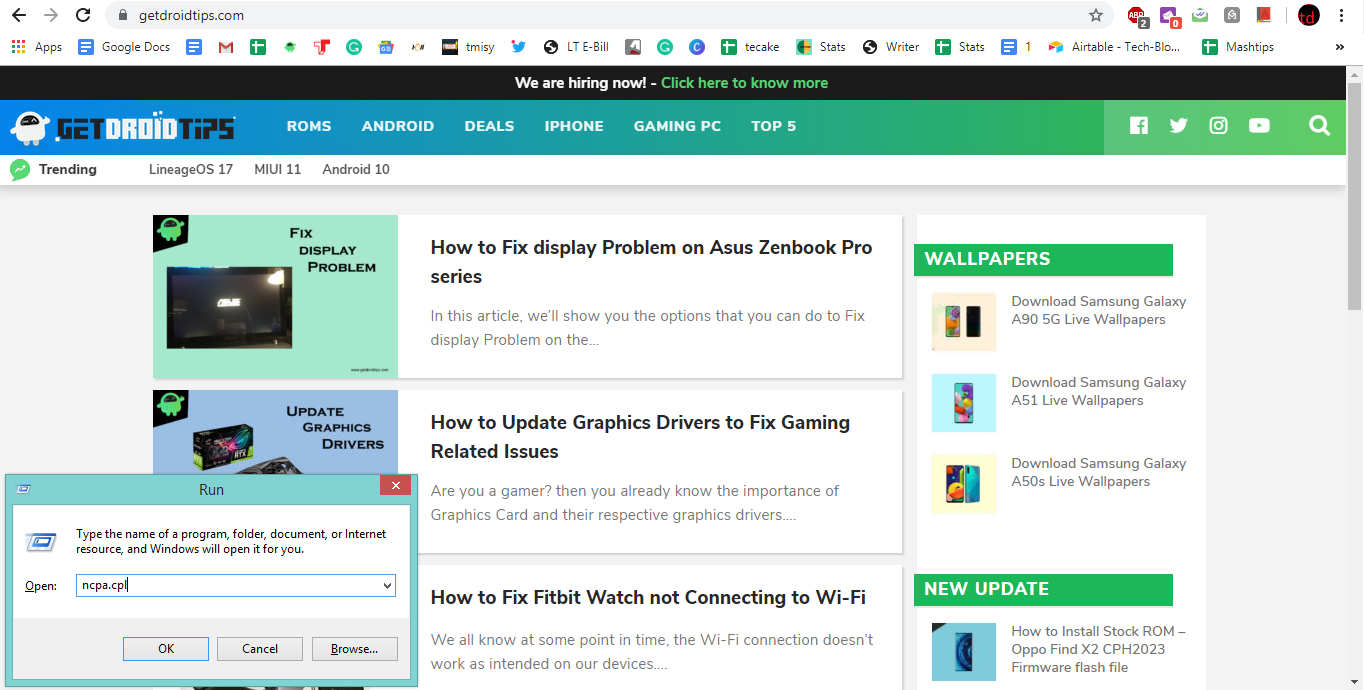
Task: Open the GAMING PC menu
Action: point(677,126)
